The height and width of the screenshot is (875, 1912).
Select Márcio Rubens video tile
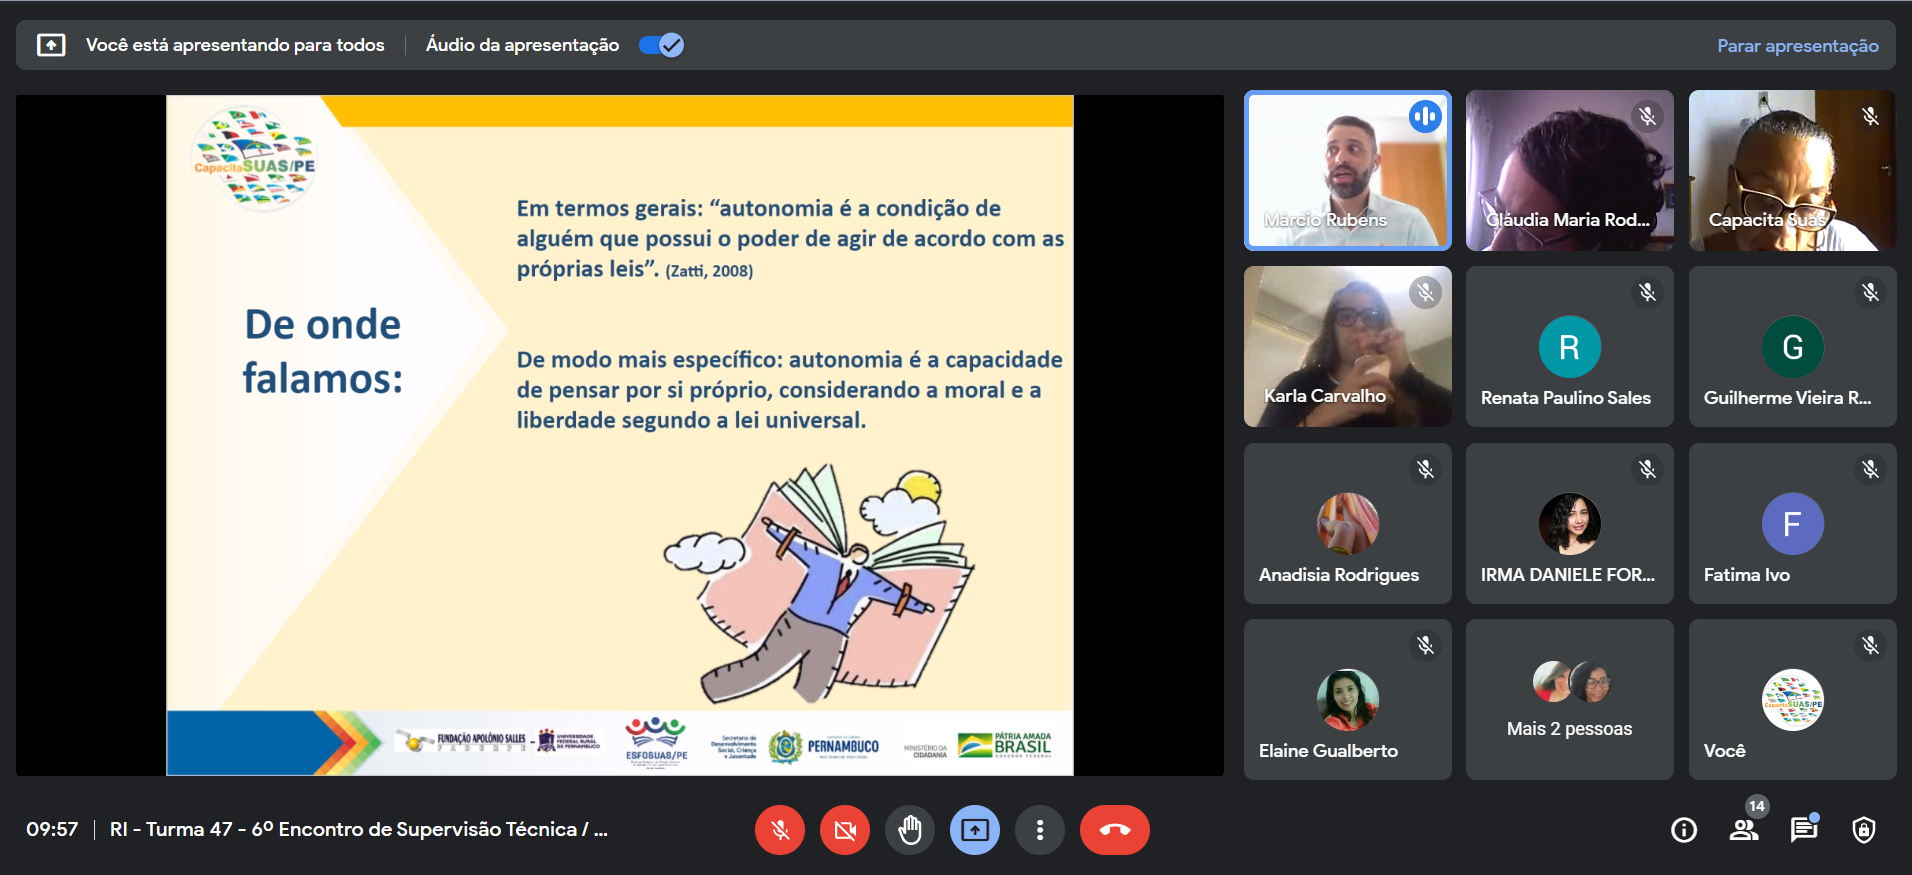click(x=1347, y=170)
